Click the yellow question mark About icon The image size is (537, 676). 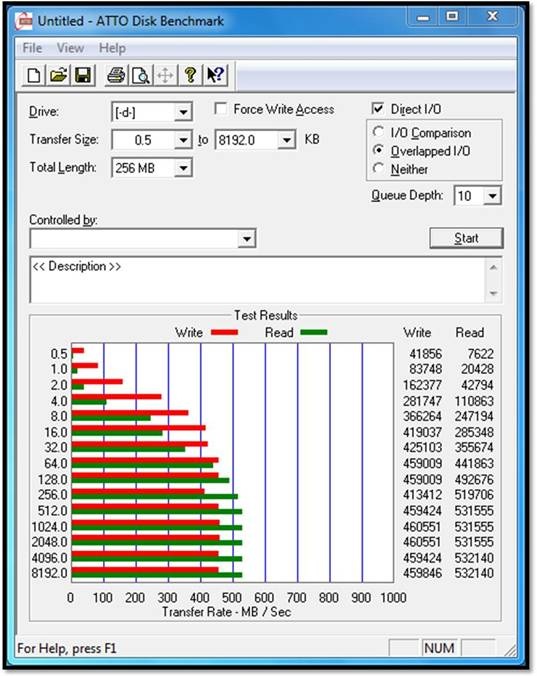coord(190,75)
